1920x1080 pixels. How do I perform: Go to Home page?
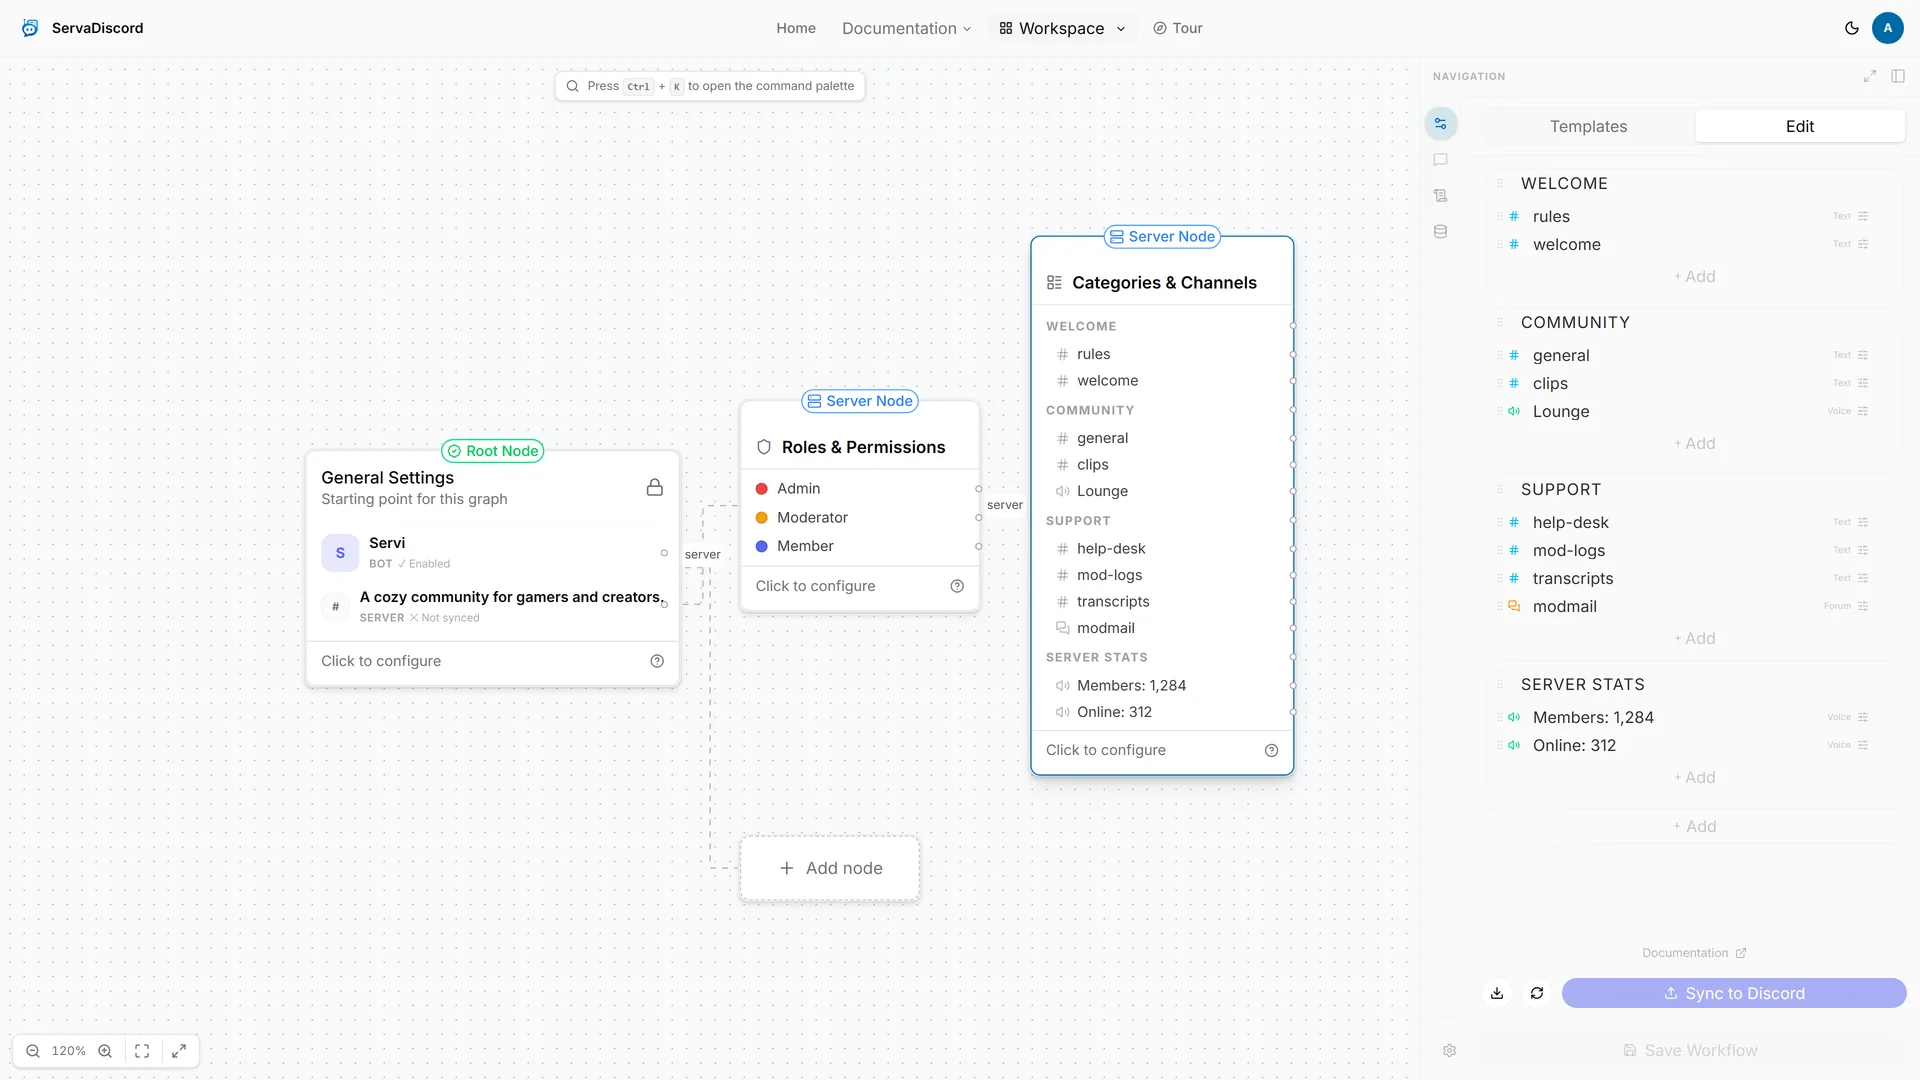pos(796,28)
